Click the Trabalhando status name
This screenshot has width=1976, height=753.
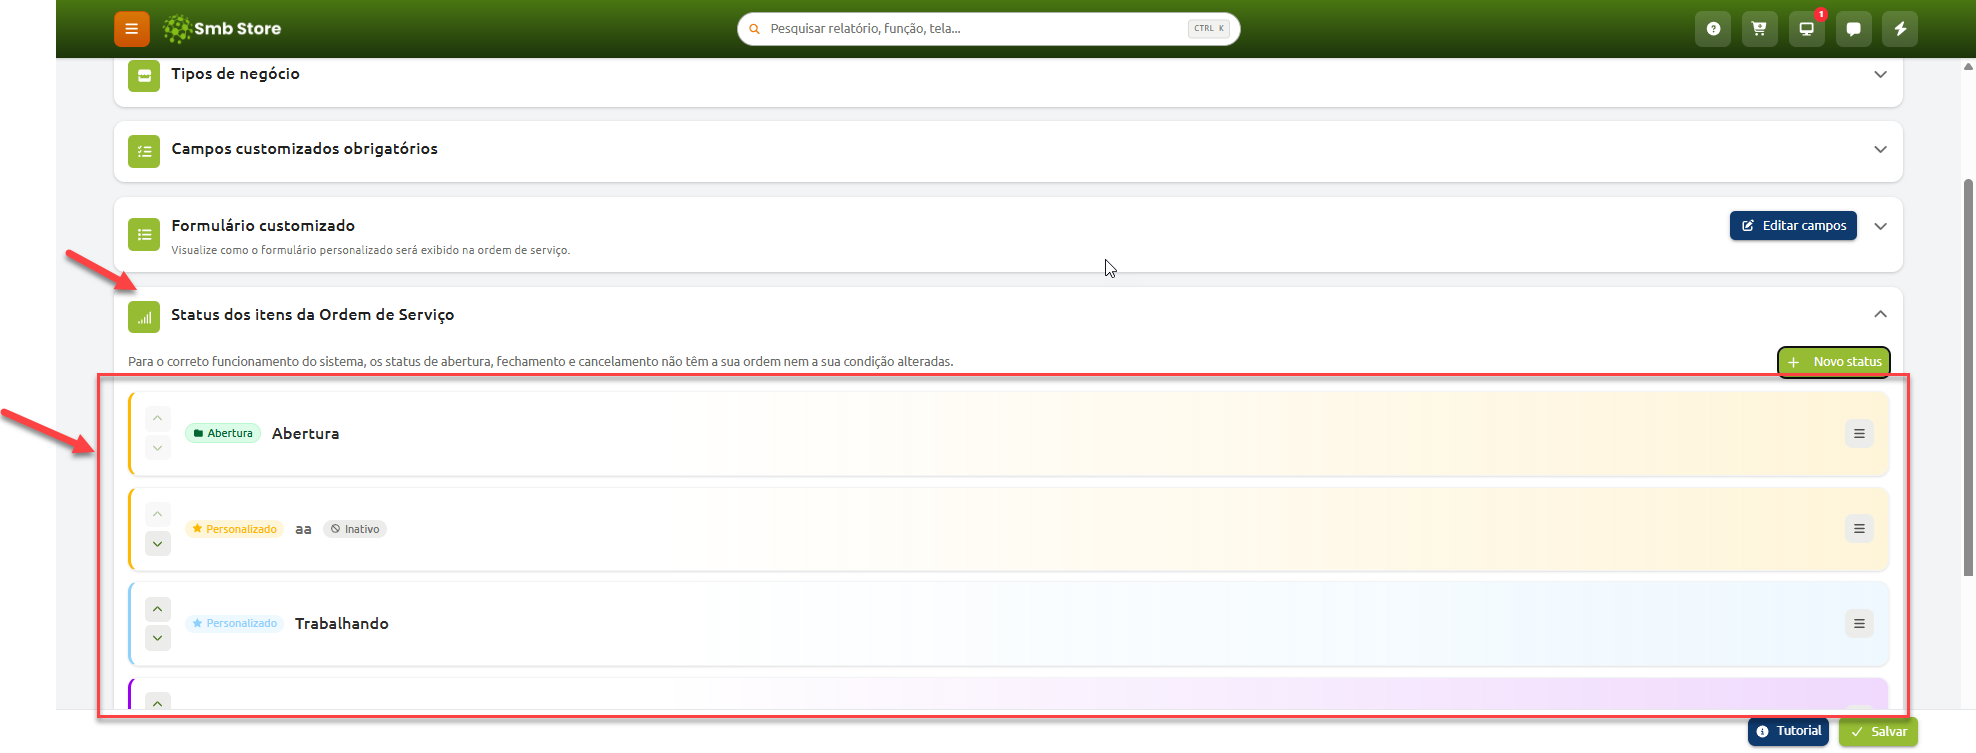tap(342, 624)
